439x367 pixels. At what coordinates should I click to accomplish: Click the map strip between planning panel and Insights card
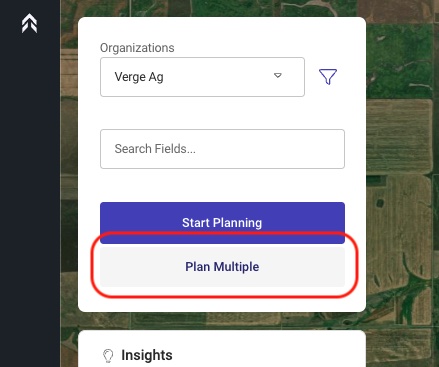(x=222, y=321)
